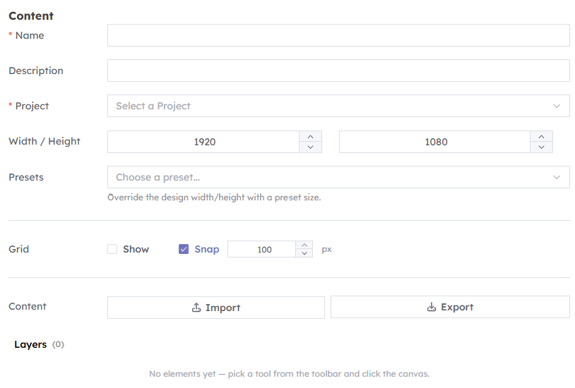Click the download icon on Export button

tap(431, 307)
